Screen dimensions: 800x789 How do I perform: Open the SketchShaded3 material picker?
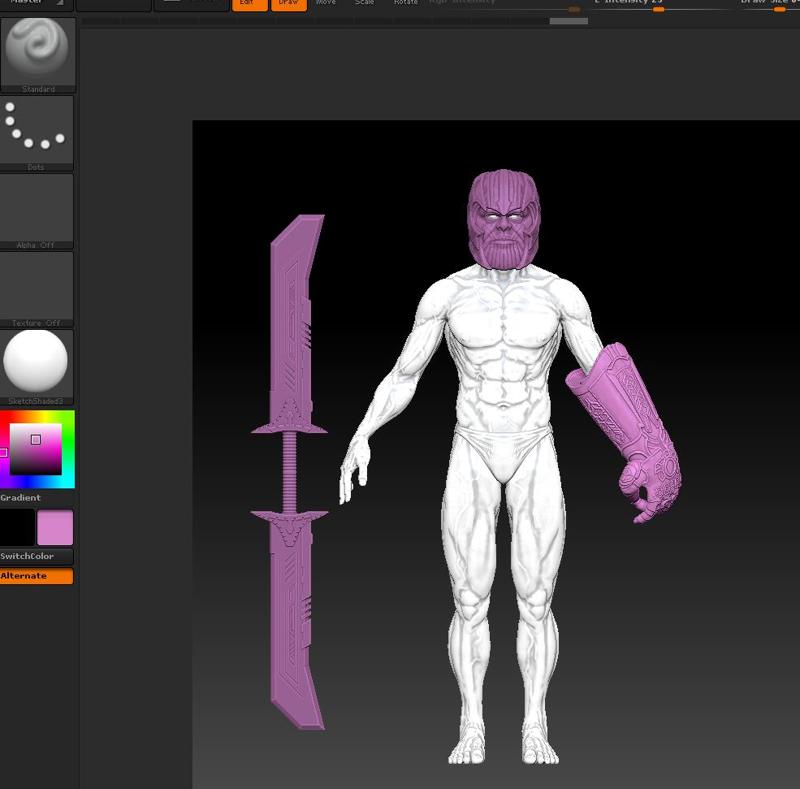click(37, 364)
